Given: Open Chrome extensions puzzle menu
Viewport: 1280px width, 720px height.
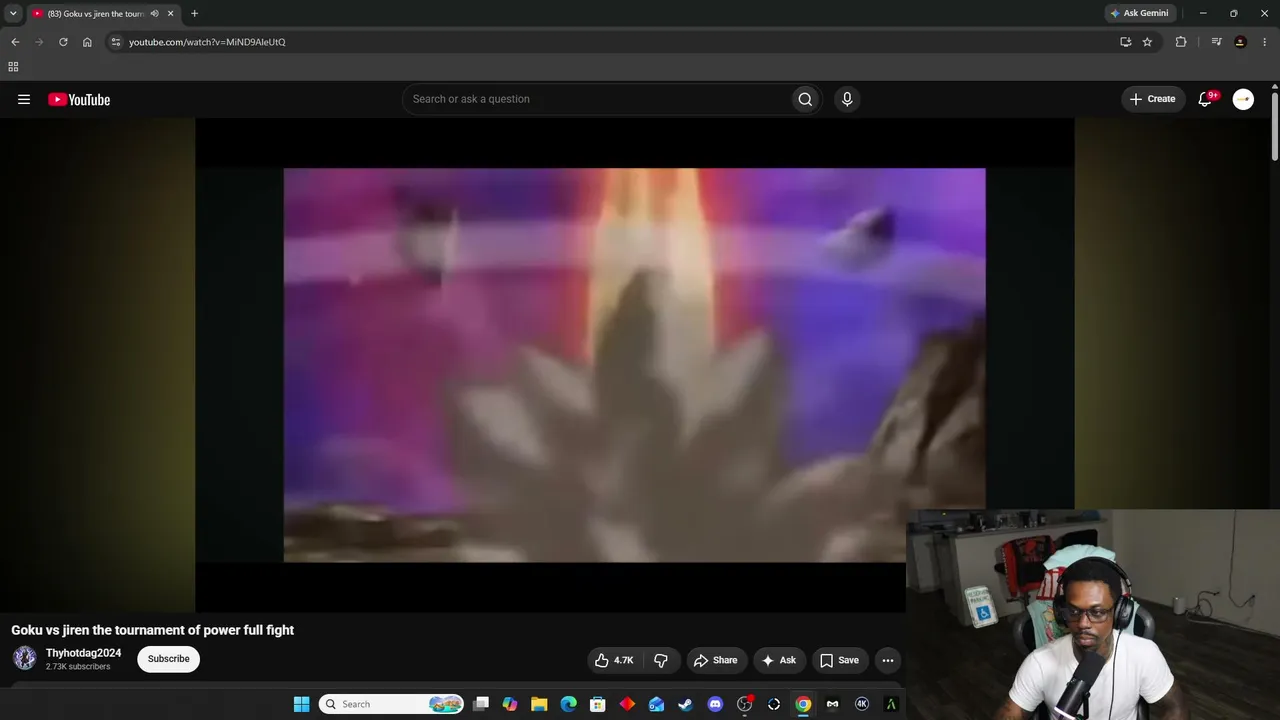Looking at the screenshot, I should coord(1181,42).
